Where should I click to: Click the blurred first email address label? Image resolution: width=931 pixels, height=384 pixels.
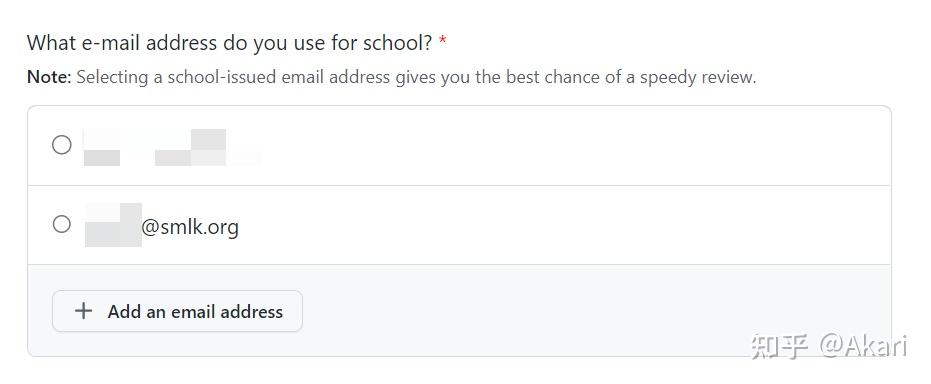pyautogui.click(x=172, y=147)
